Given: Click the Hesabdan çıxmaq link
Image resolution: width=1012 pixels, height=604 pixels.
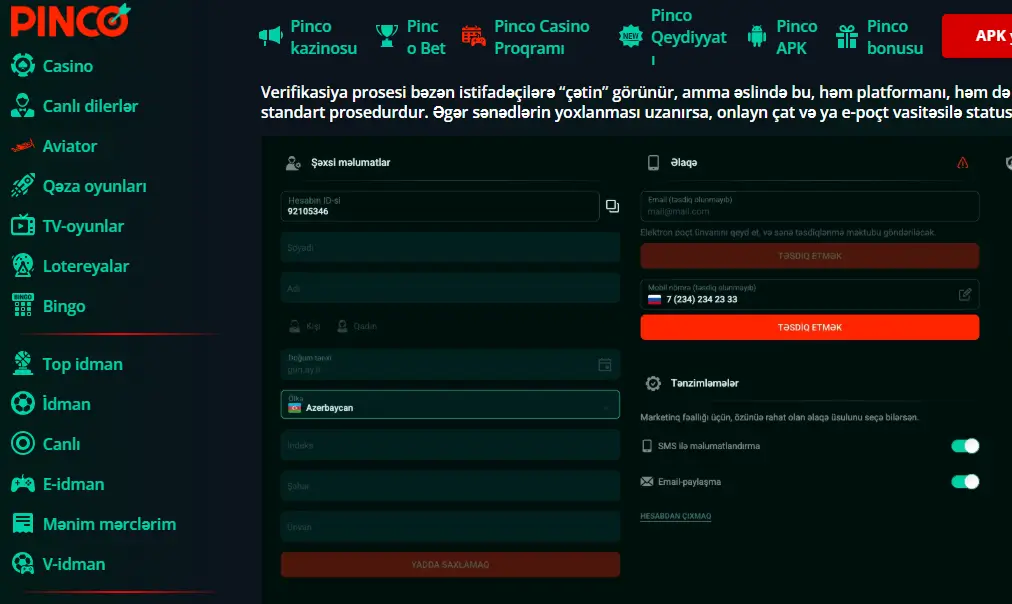Looking at the screenshot, I should [675, 516].
